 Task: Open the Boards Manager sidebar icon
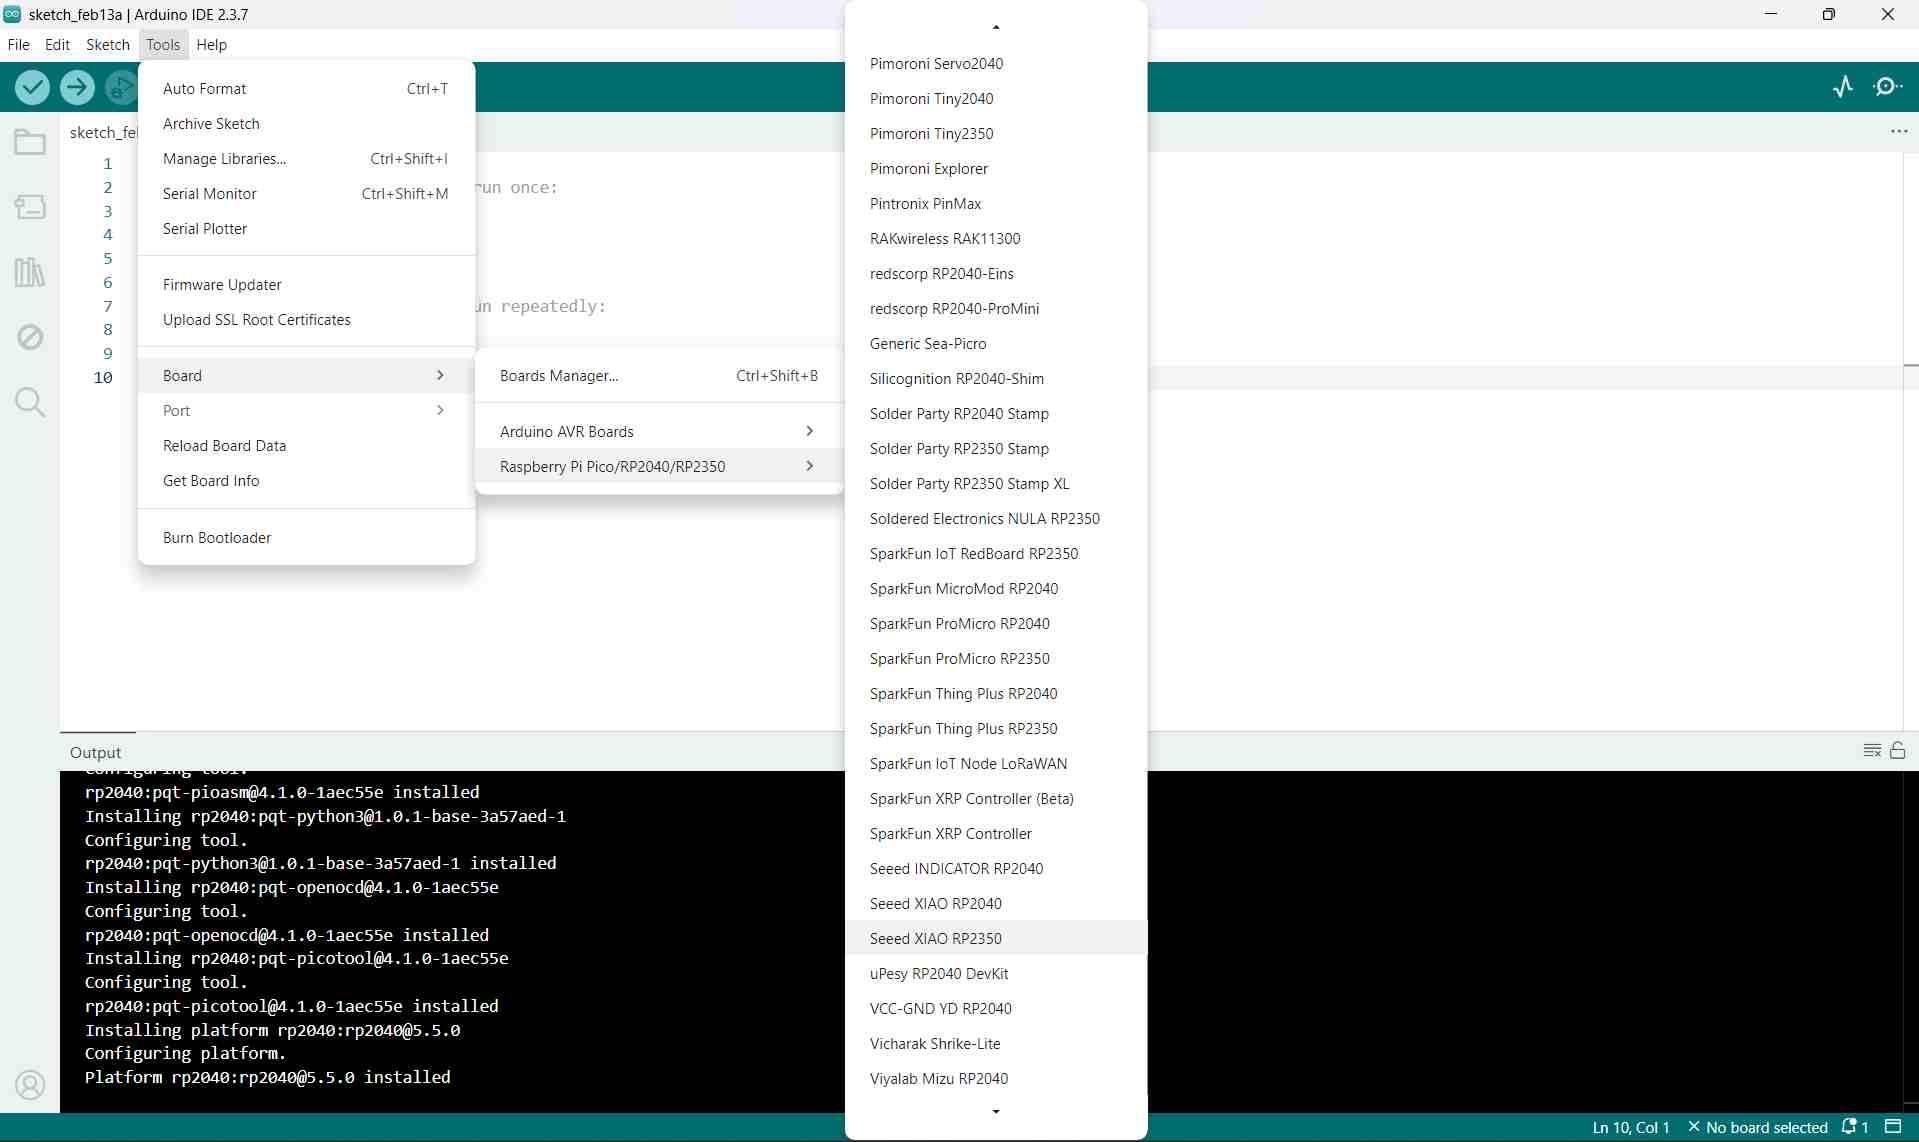pos(30,207)
